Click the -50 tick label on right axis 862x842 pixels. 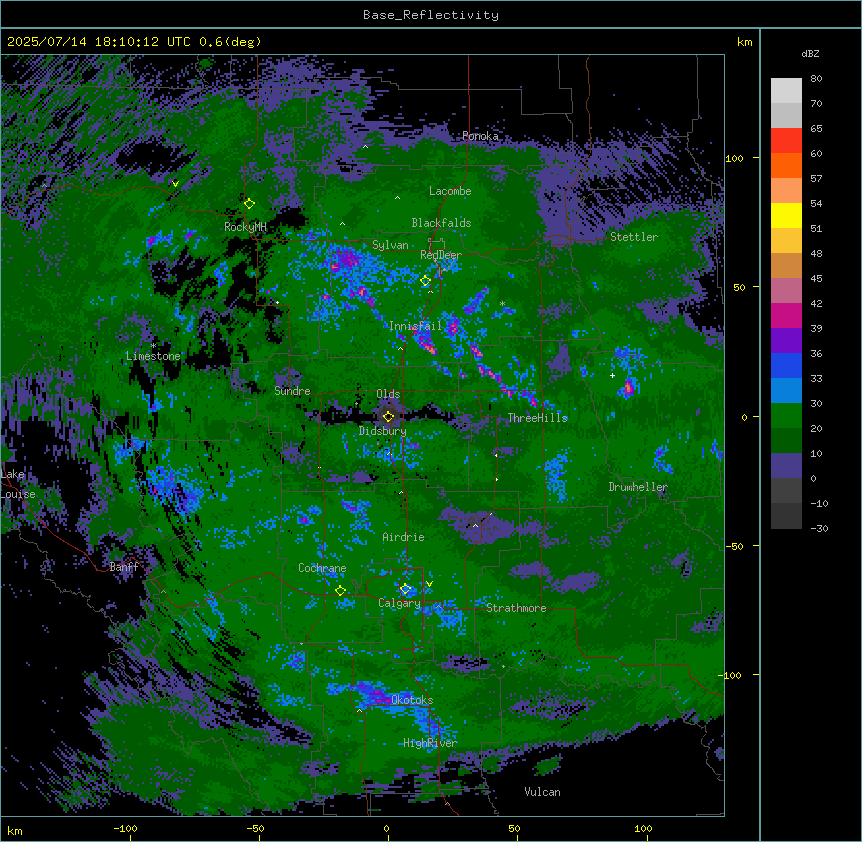click(x=734, y=546)
